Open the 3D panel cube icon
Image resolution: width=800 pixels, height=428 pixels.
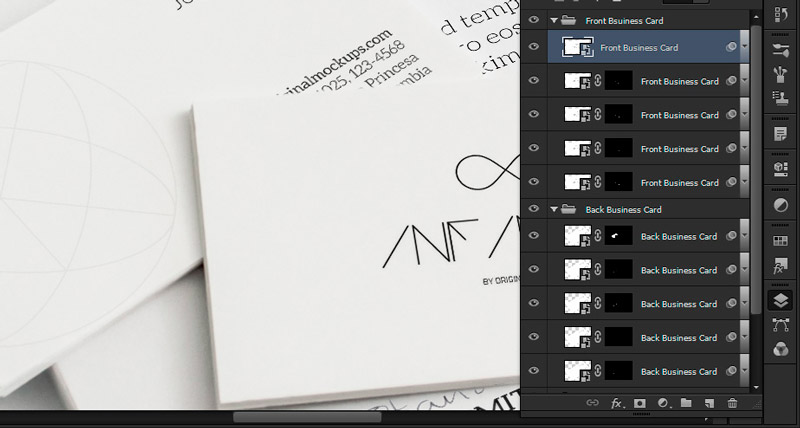coord(781,169)
